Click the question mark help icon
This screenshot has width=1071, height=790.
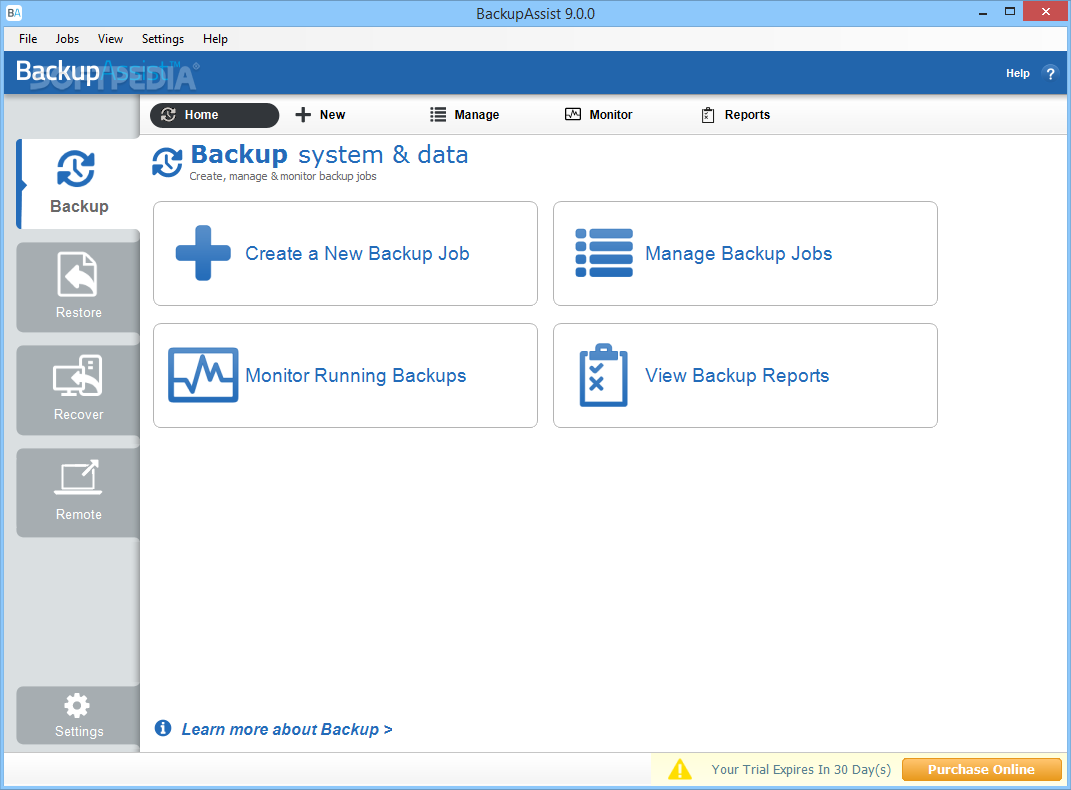1051,73
